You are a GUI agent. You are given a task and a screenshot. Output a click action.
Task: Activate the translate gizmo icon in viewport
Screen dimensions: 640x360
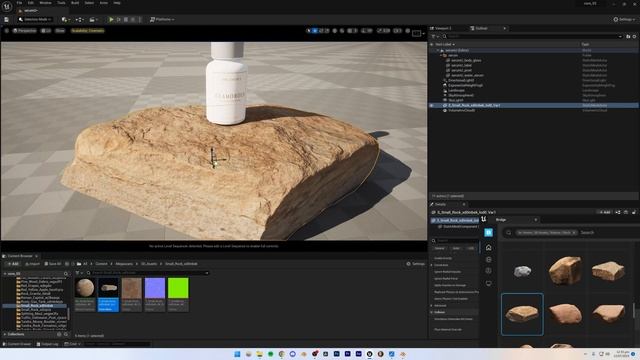[315, 31]
